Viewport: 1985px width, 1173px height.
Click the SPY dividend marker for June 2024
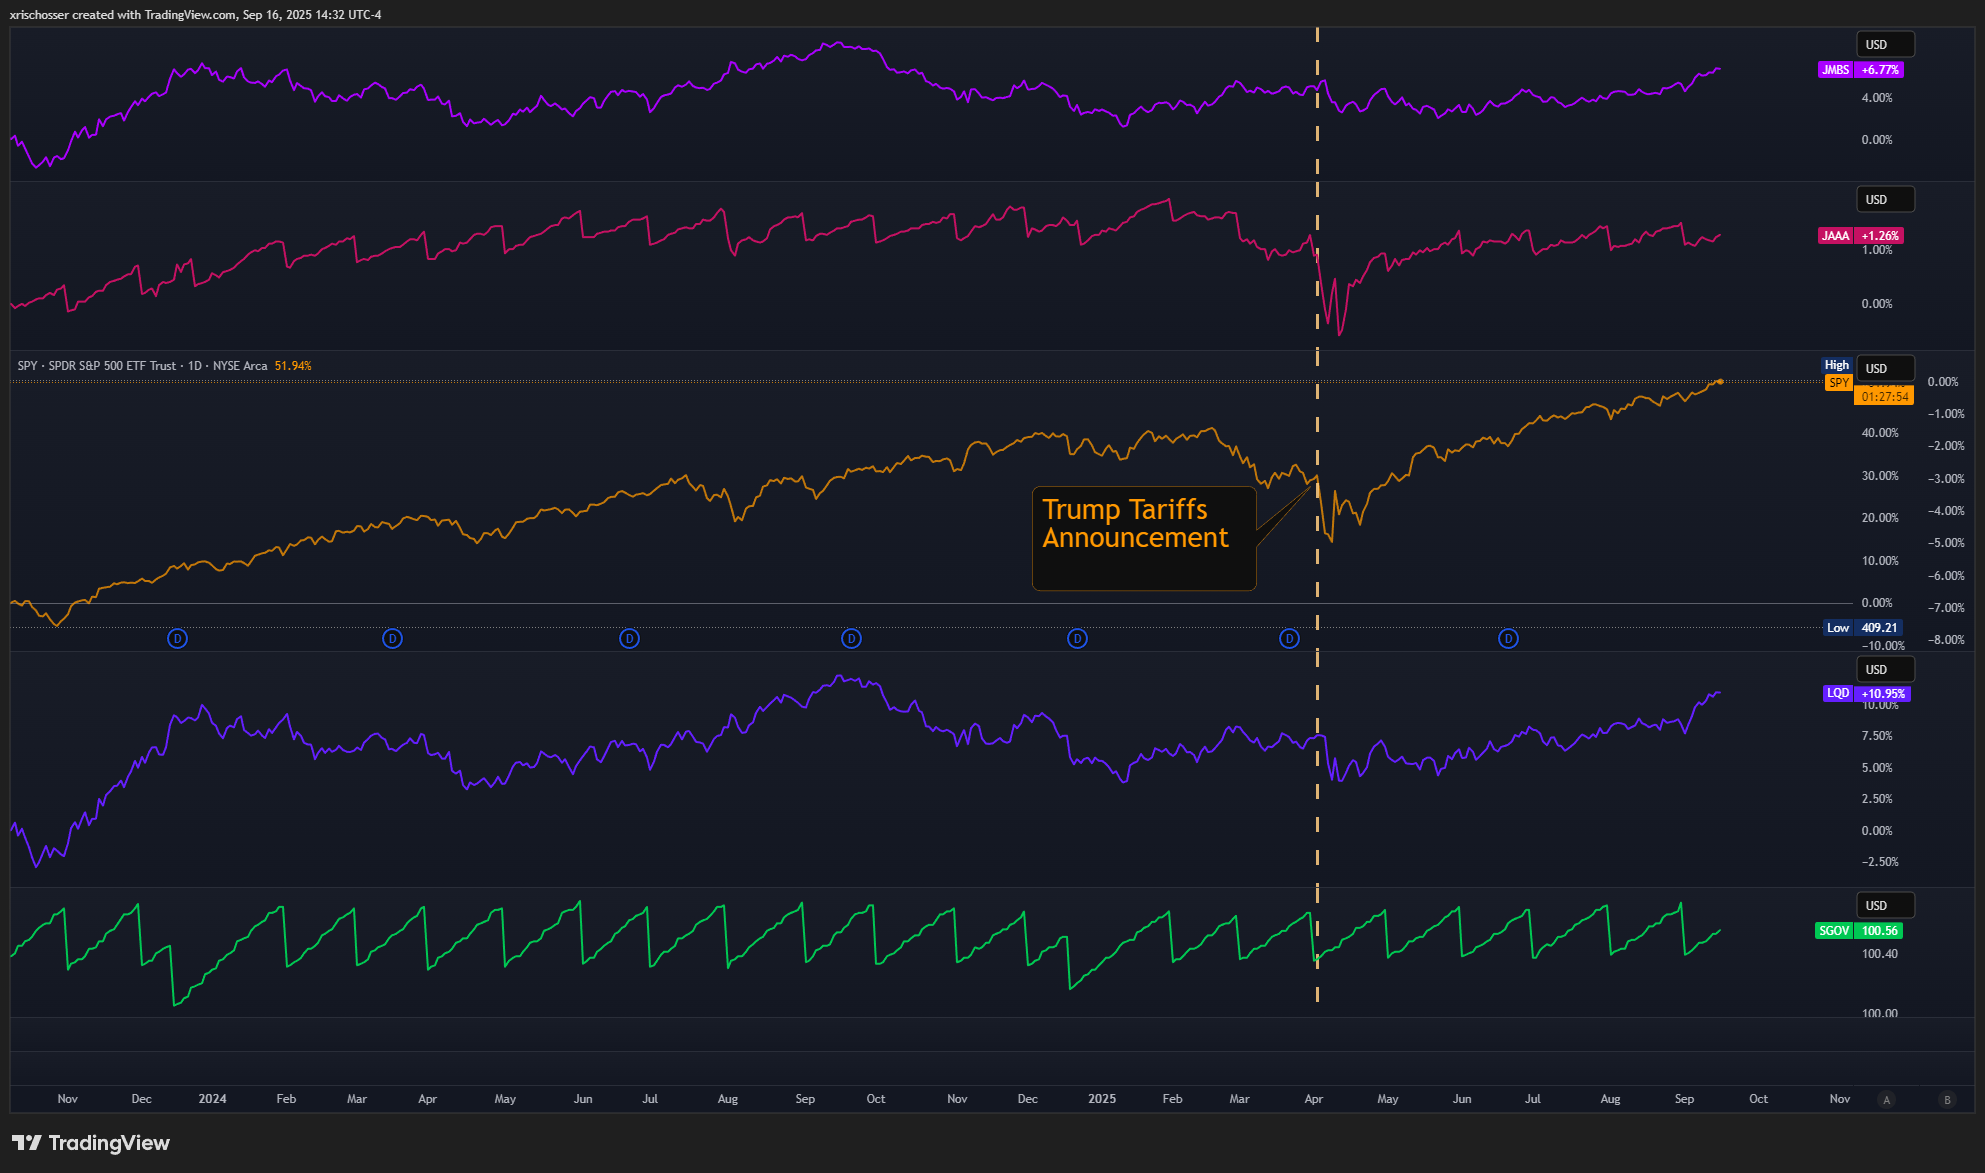629,638
